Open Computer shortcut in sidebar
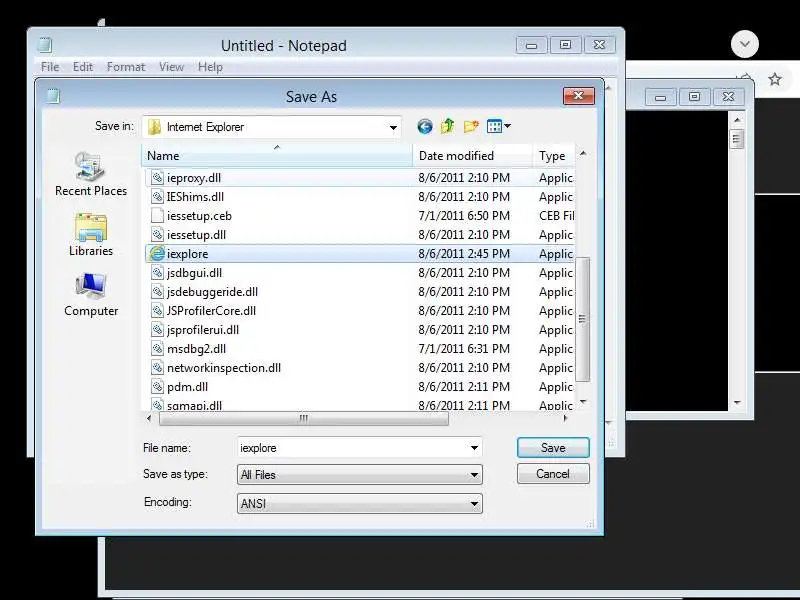This screenshot has height=600, width=800. 91,295
